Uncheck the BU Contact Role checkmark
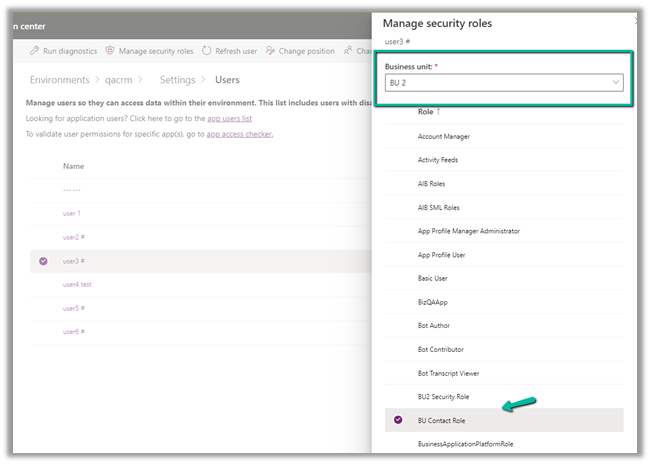 [x=398, y=420]
